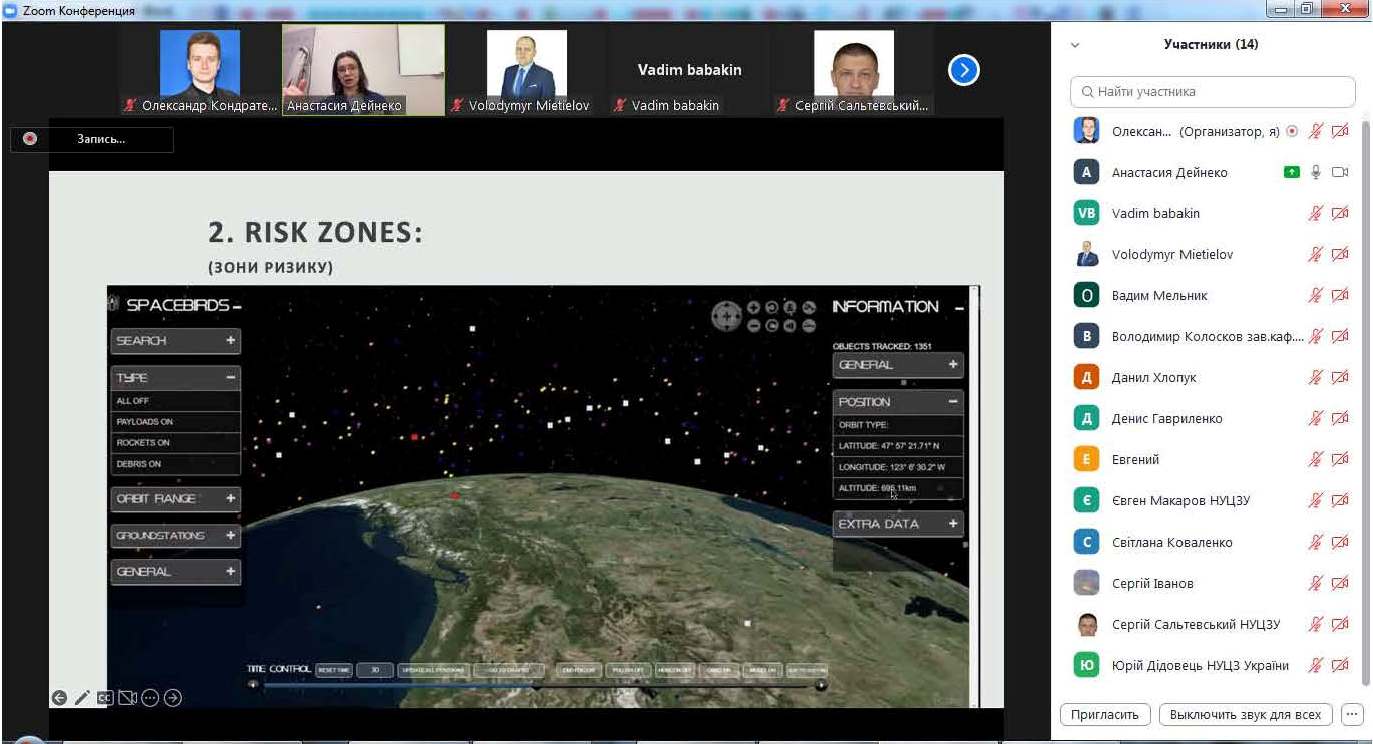The width and height of the screenshot is (1373, 744).
Task: Click the left end handle of the time slider
Action: tap(253, 685)
